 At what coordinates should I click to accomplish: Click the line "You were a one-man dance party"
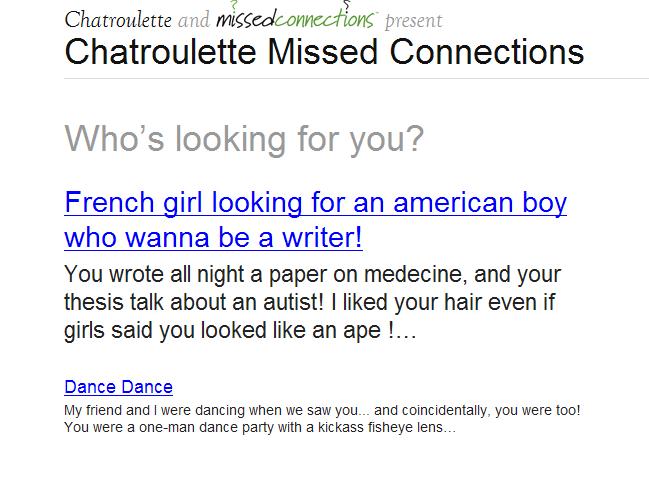tap(260, 427)
